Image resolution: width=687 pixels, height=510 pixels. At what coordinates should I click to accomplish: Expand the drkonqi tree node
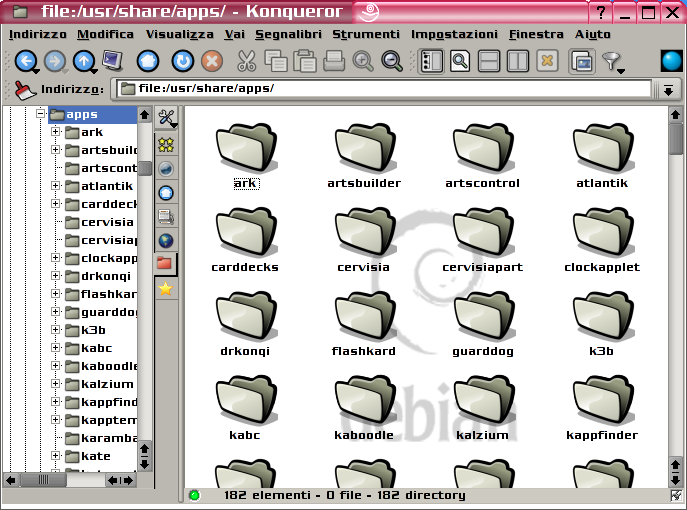tap(56, 276)
